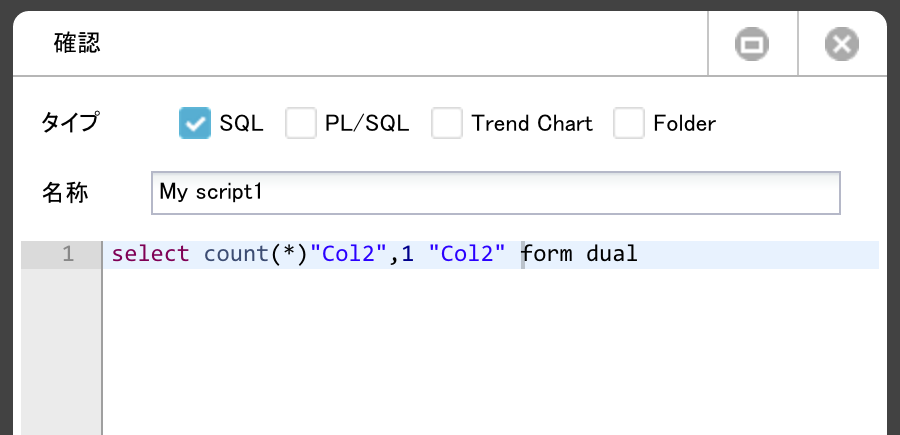Click the empty editor area below line 1
Screen dimensions: 900x435
click(x=491, y=352)
